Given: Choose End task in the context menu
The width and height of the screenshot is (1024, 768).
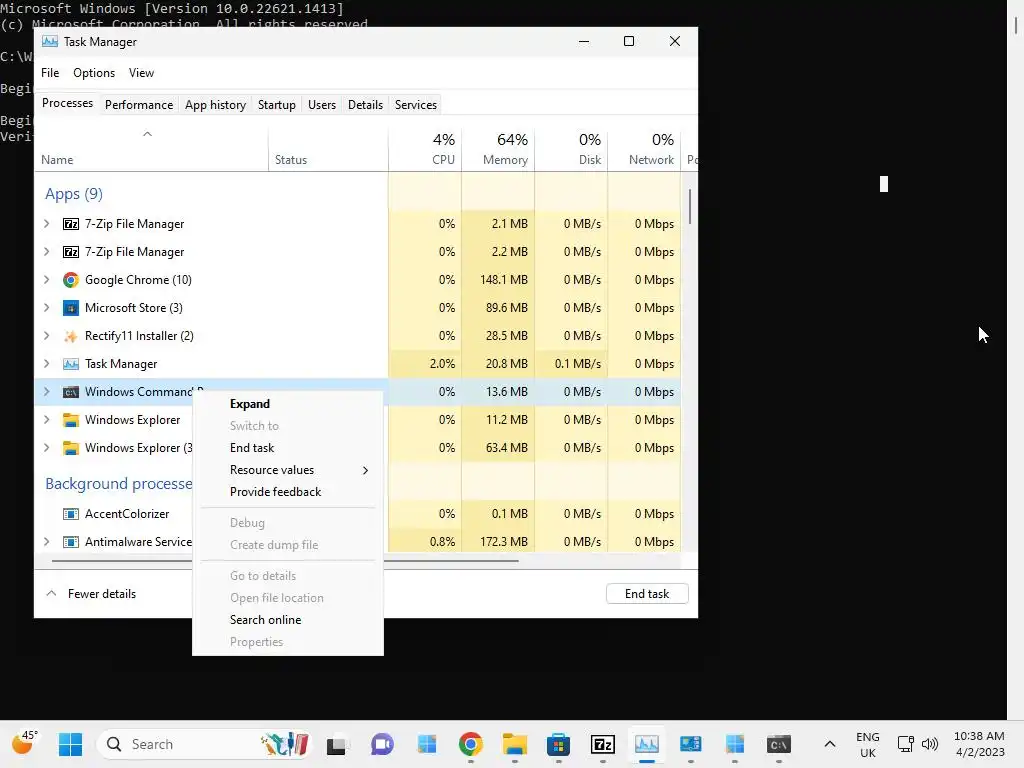Looking at the screenshot, I should [288, 448].
